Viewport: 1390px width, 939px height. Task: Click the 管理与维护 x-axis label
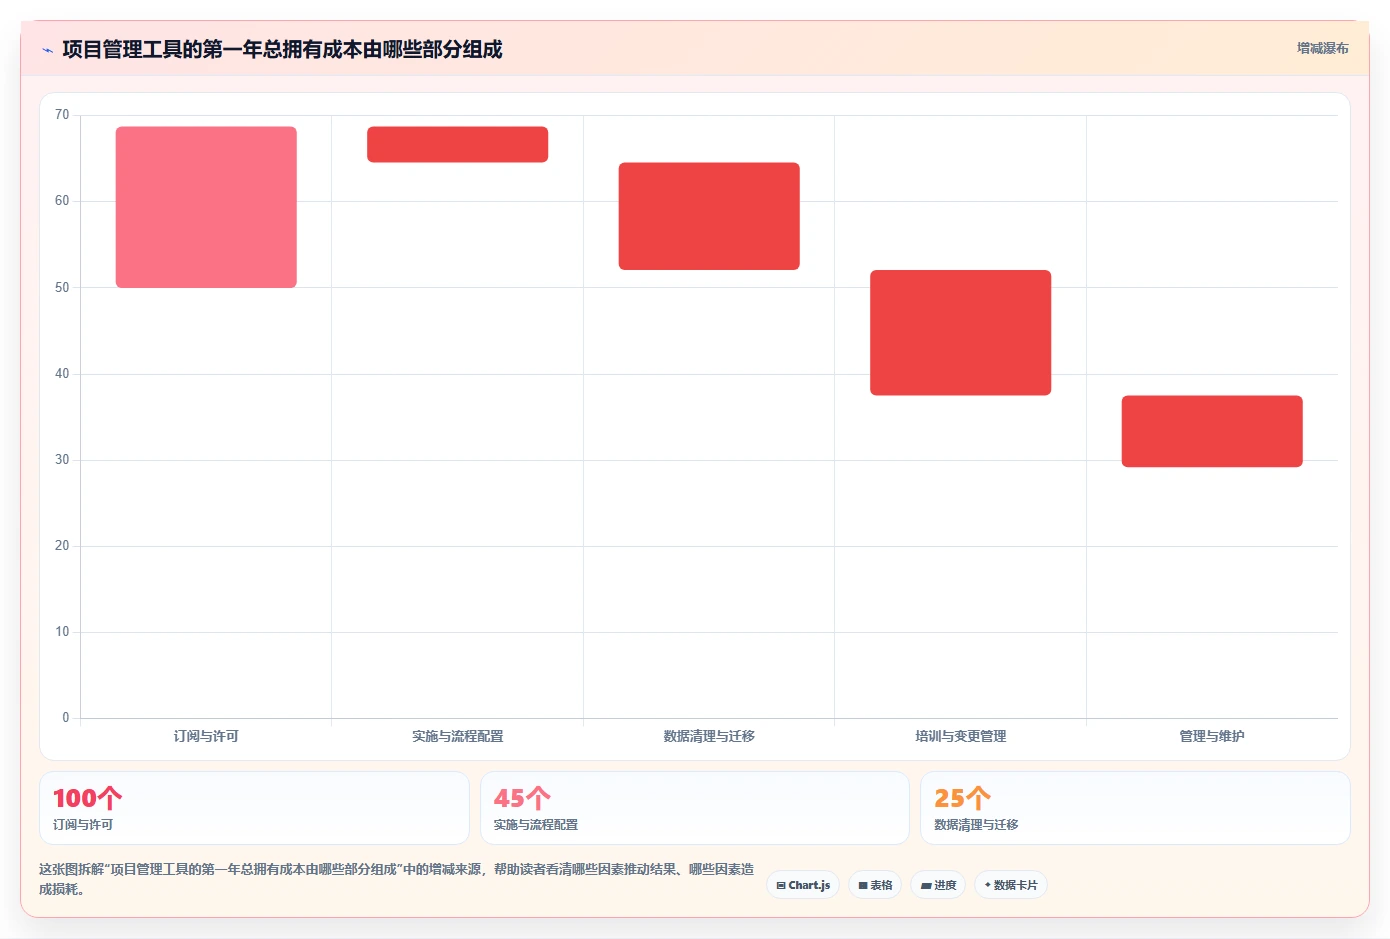[1212, 736]
